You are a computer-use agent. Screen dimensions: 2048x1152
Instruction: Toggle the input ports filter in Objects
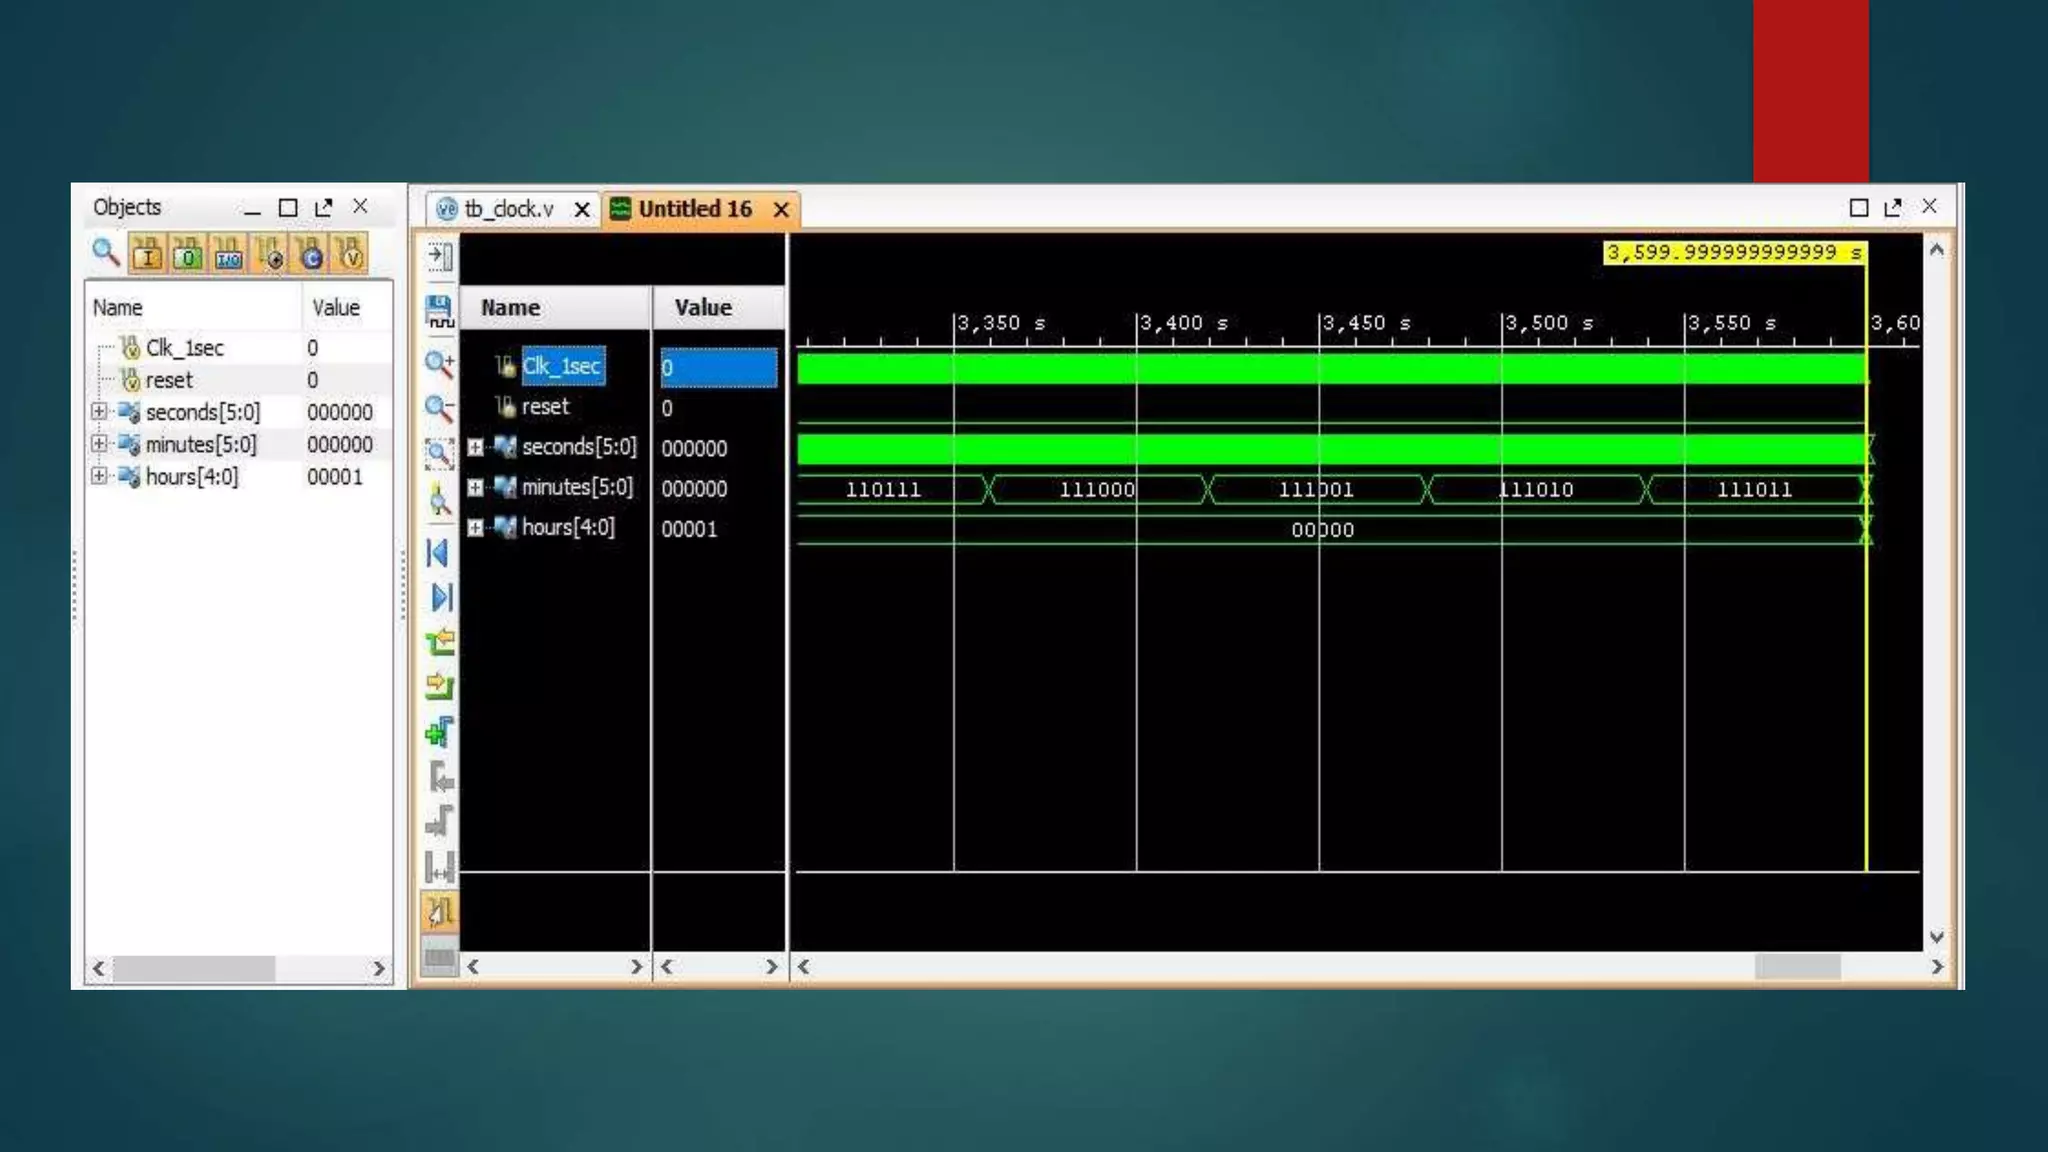(x=147, y=254)
